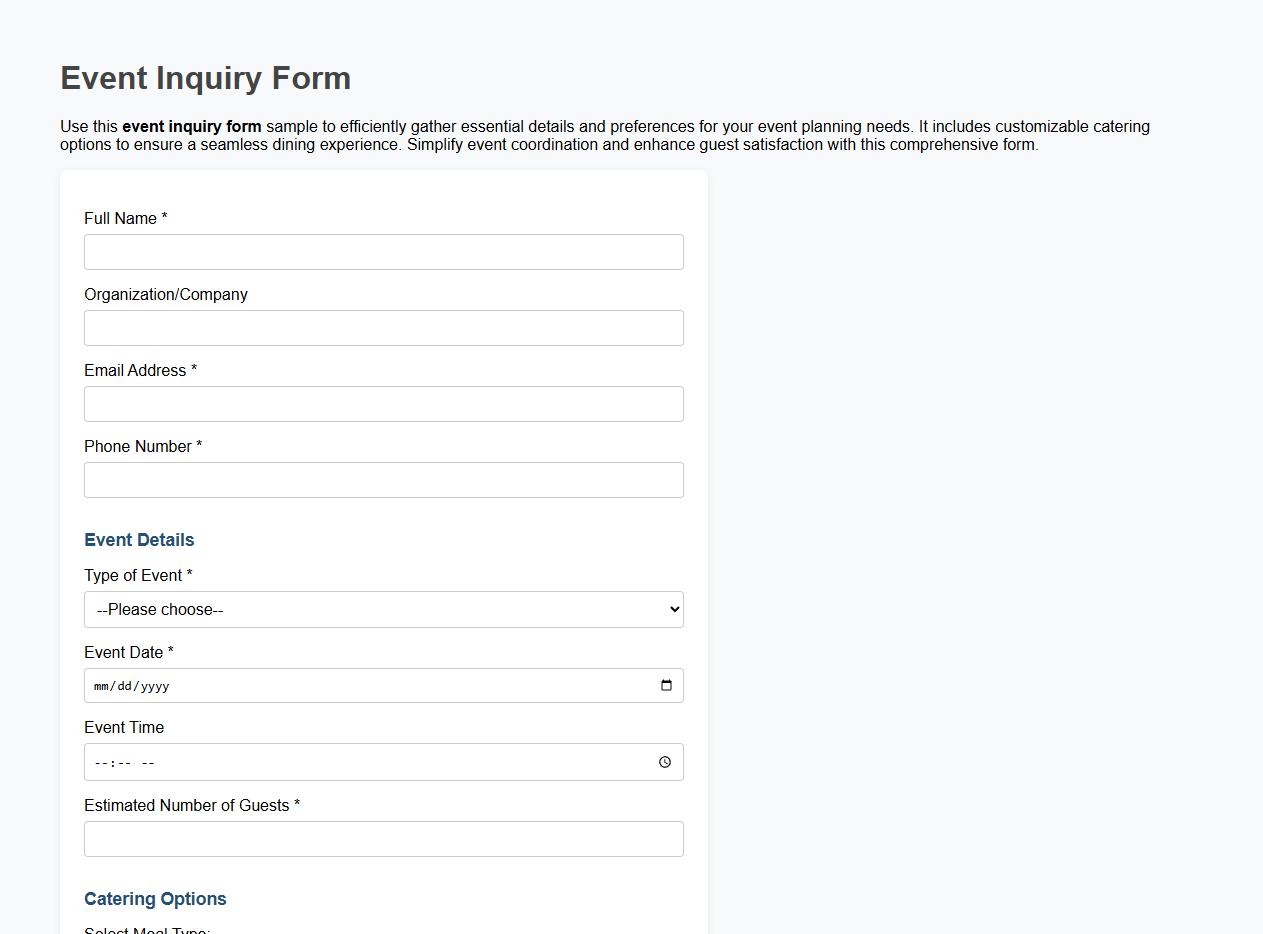1263x934 pixels.
Task: Click into the Full Name field
Action: click(x=383, y=251)
